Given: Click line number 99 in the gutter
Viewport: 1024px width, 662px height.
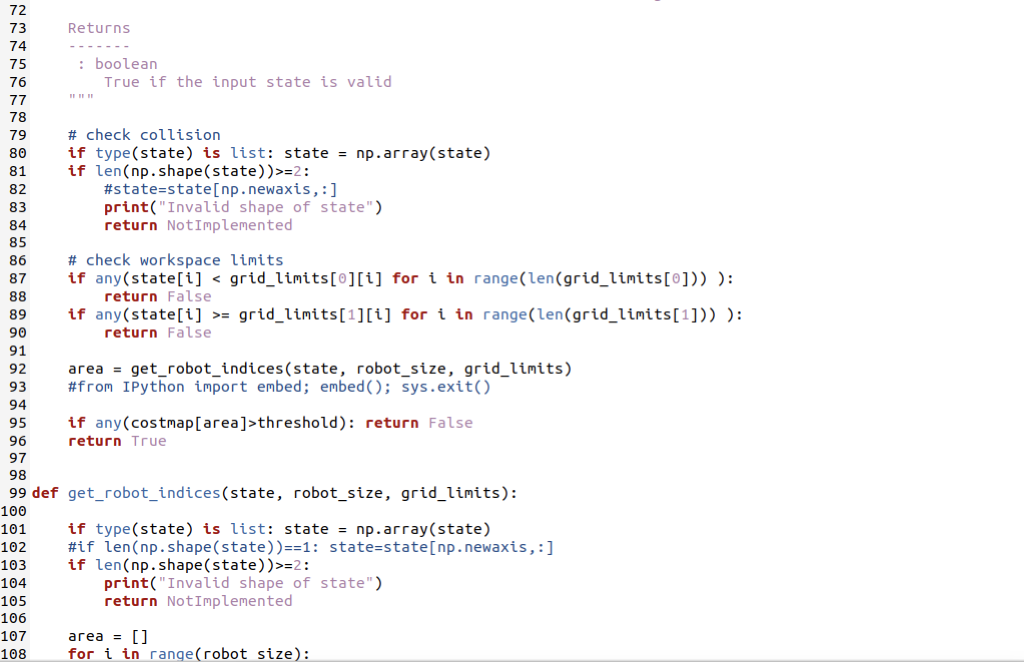Looking at the screenshot, I should click(17, 492).
